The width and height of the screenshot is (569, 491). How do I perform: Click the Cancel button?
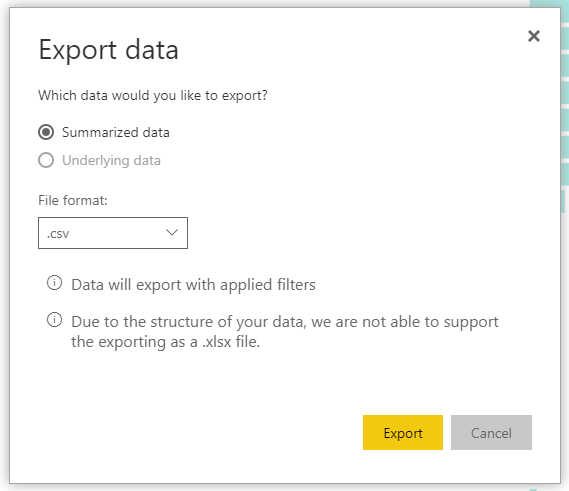(491, 433)
